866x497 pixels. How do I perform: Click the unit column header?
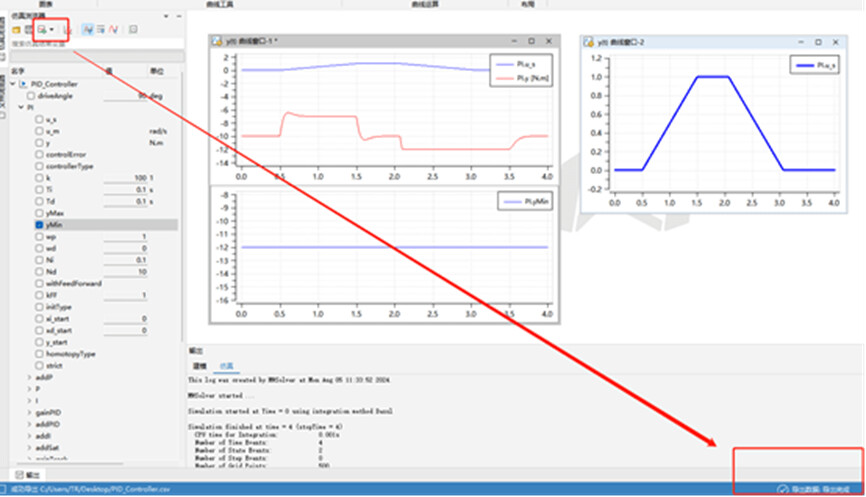pos(157,71)
